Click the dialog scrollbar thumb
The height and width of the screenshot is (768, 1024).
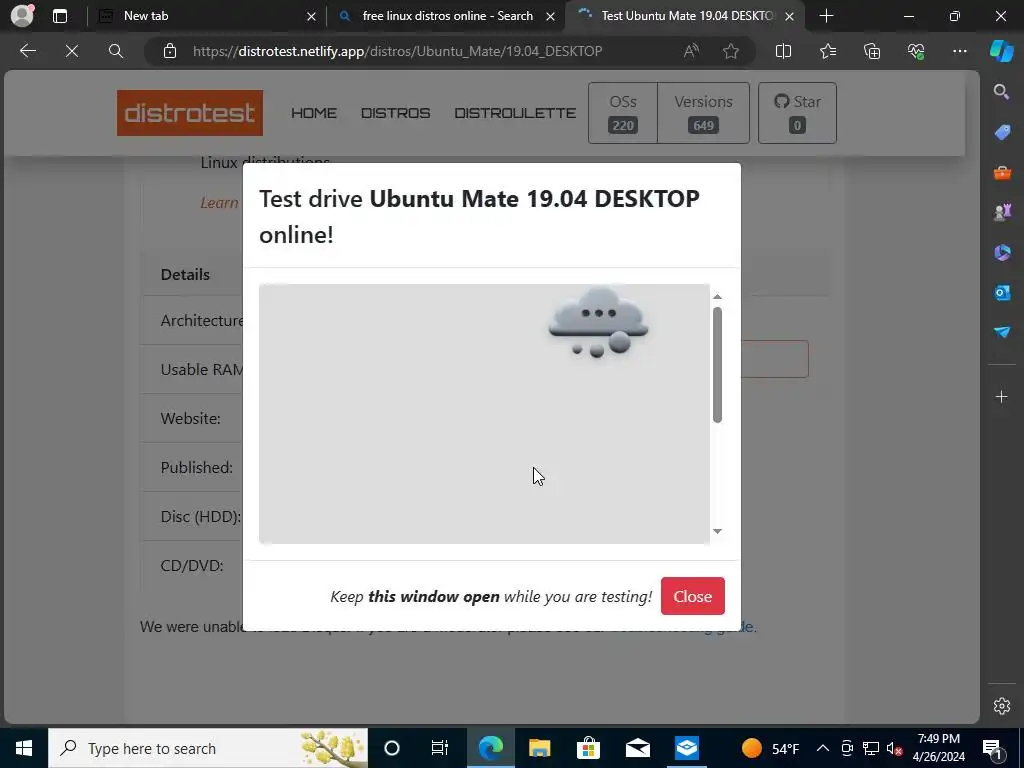coord(717,365)
